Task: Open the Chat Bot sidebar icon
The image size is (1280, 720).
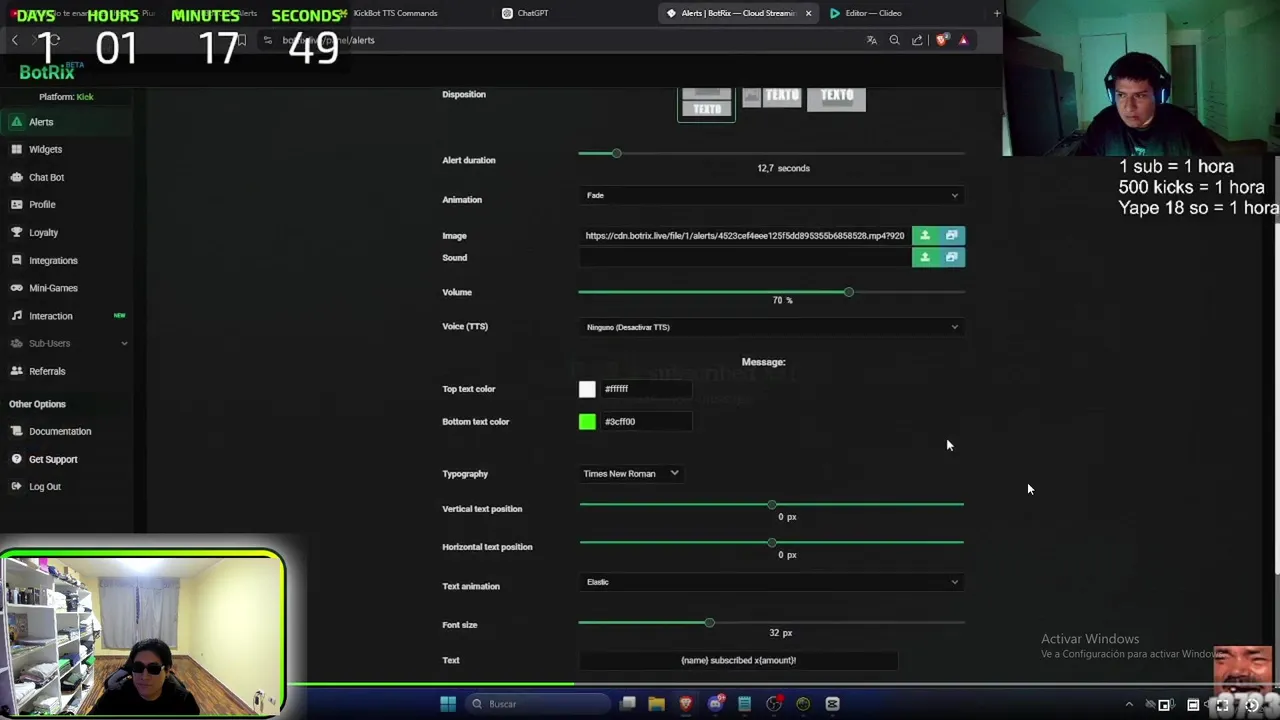Action: pyautogui.click(x=16, y=177)
